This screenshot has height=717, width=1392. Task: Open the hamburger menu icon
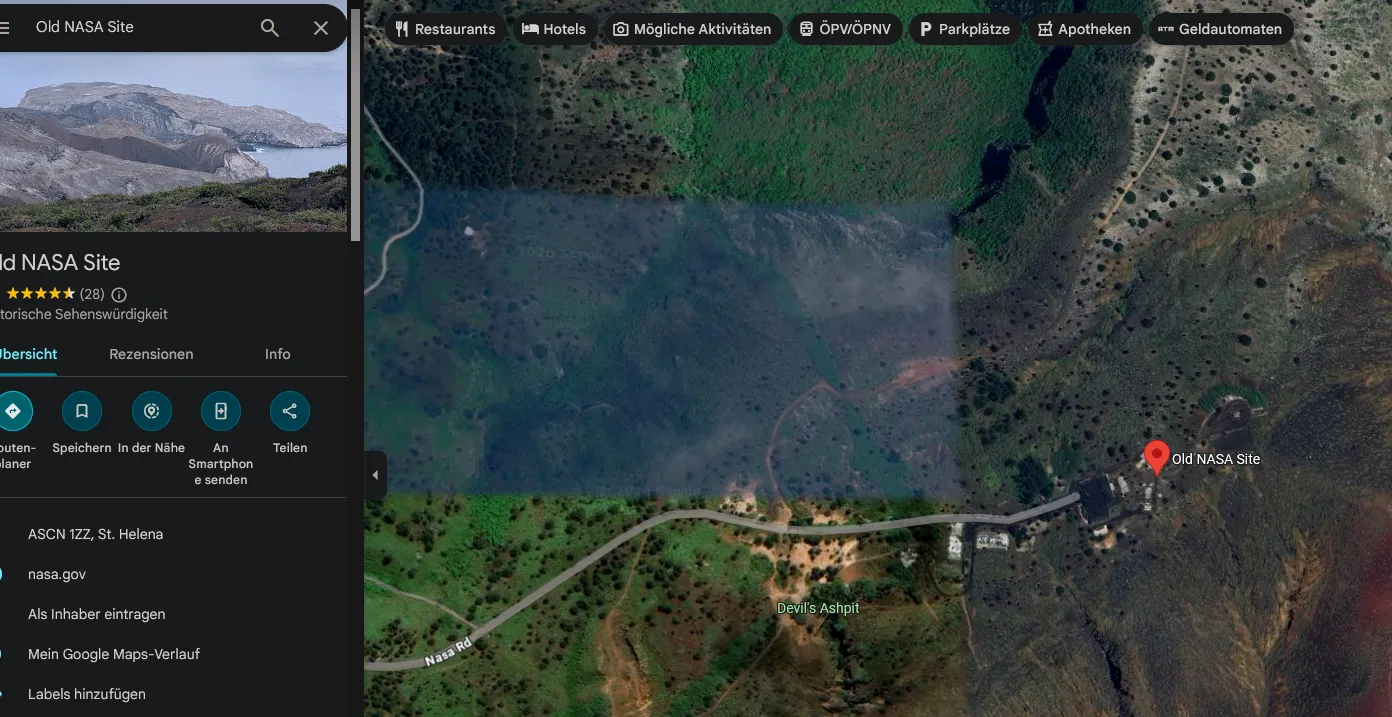4,28
